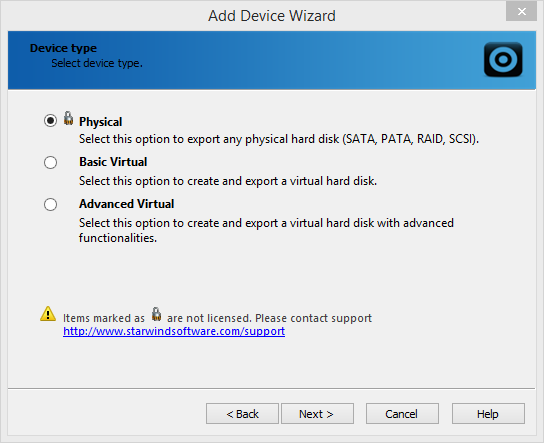The height and width of the screenshot is (443, 544).
Task: Click the Device type header title
Action: coord(63,48)
